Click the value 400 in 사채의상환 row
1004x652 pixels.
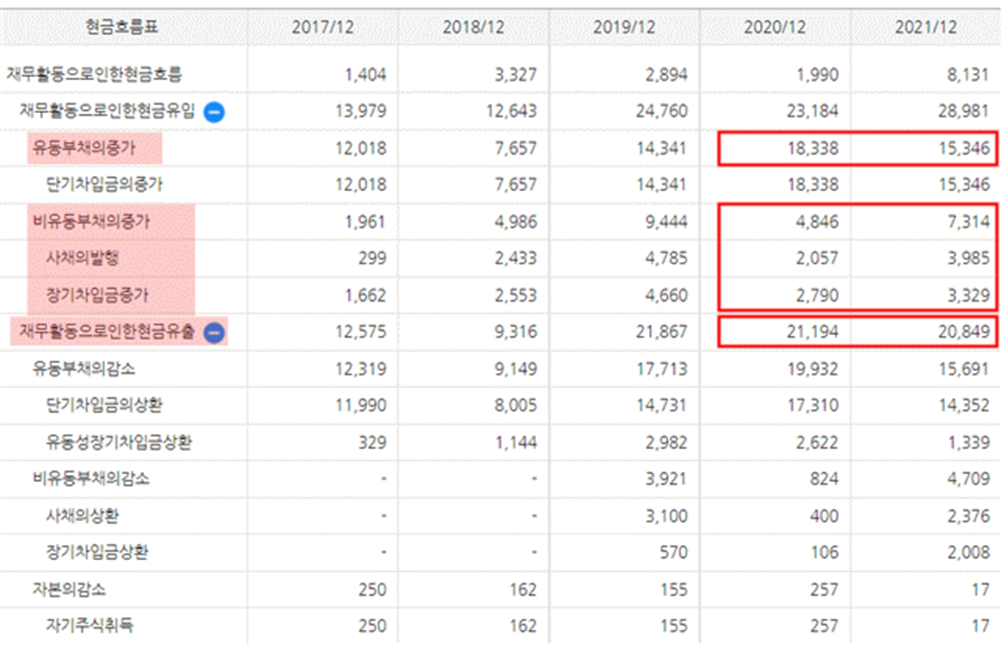coord(824,517)
